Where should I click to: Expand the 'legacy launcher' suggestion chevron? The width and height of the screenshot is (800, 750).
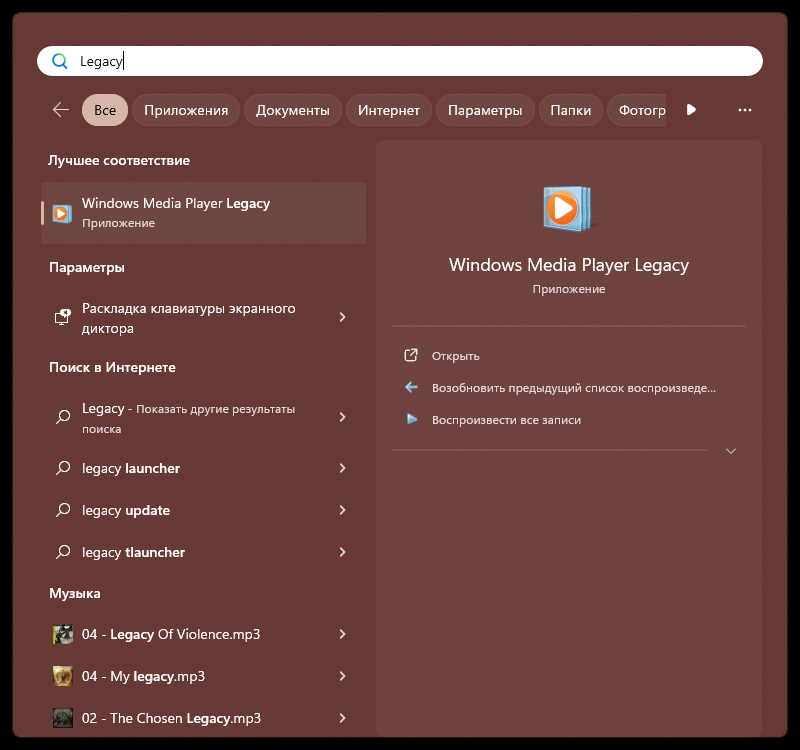click(342, 468)
